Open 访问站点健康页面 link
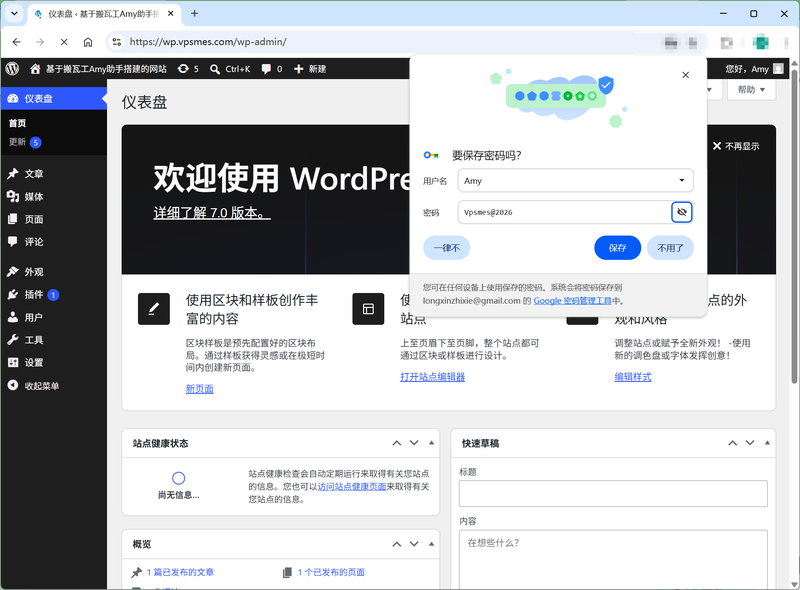This screenshot has width=800, height=590. pyautogui.click(x=352, y=486)
